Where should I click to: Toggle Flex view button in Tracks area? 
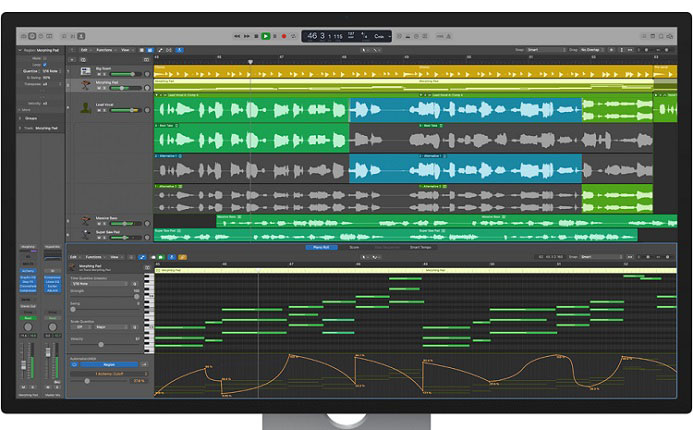click(169, 50)
